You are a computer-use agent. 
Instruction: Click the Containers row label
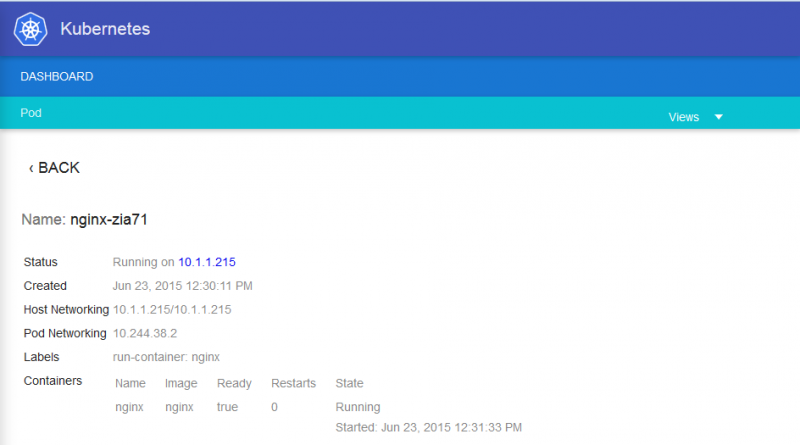[53, 381]
